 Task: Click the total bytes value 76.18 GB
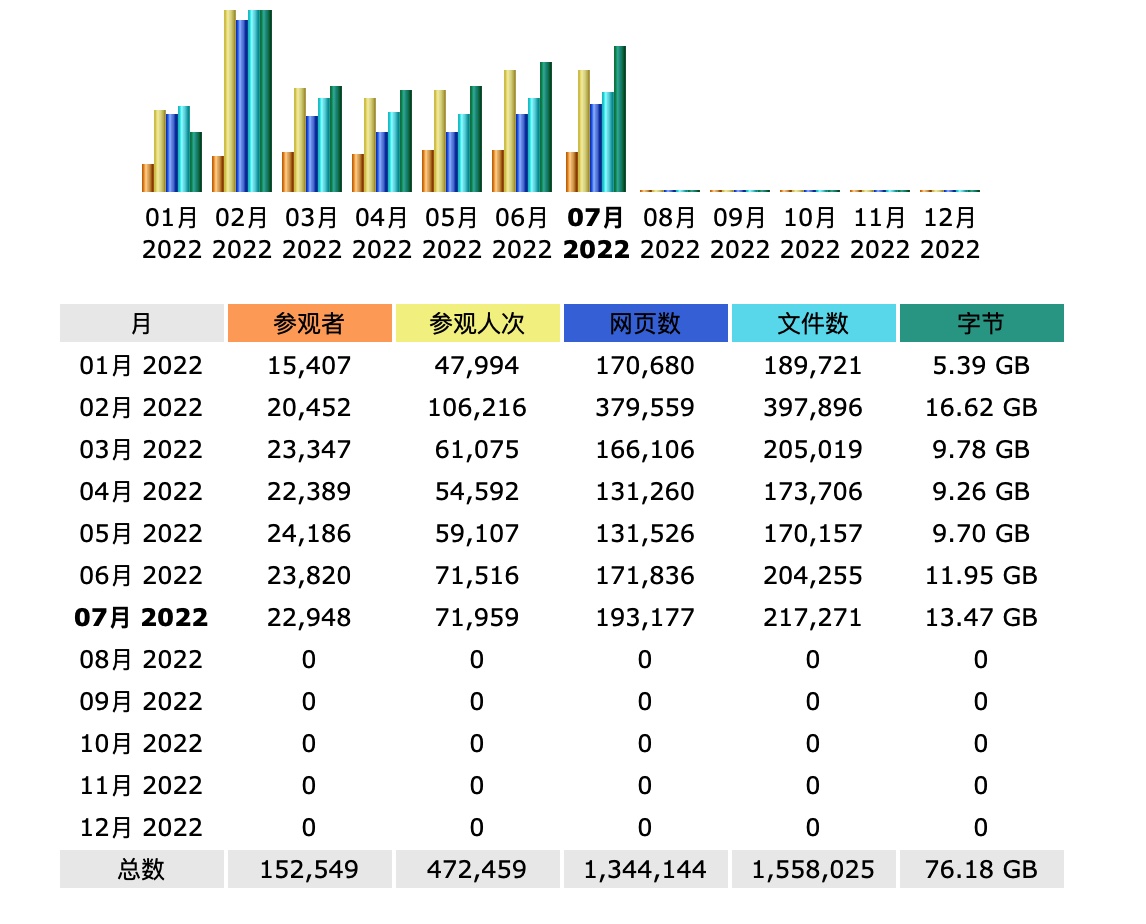coord(981,870)
